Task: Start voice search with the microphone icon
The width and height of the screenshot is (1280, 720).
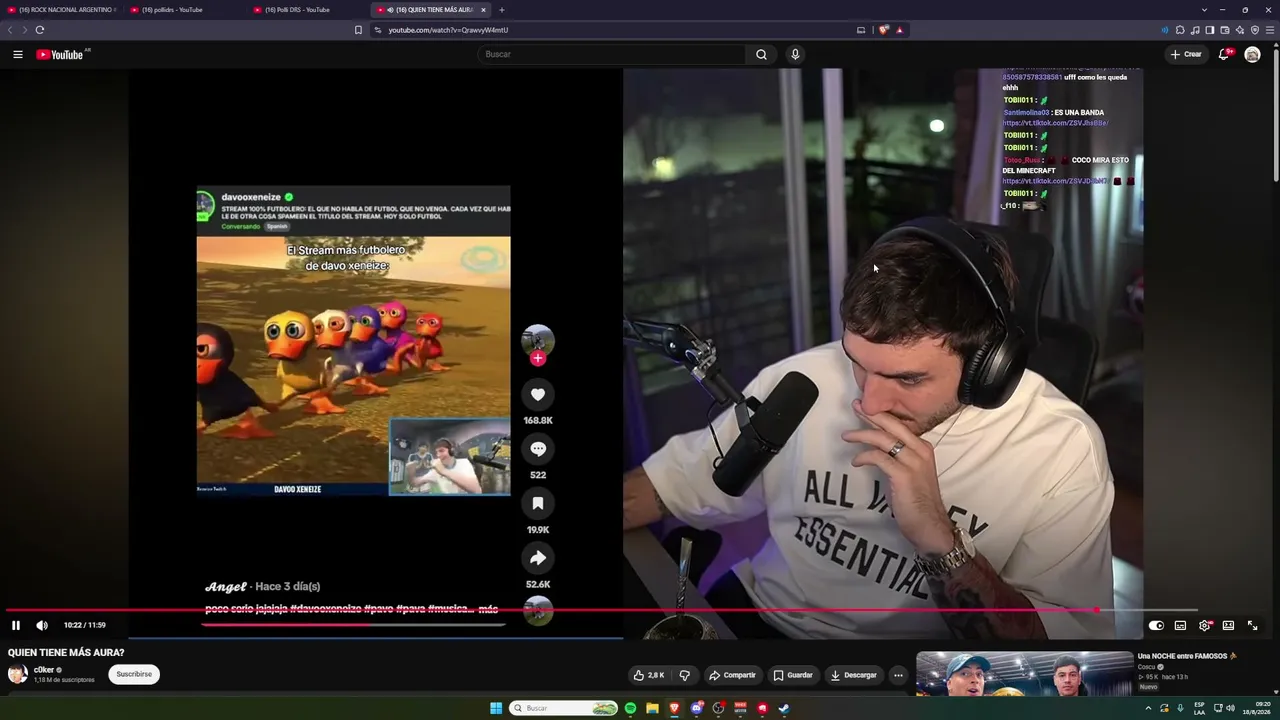Action: coord(795,54)
